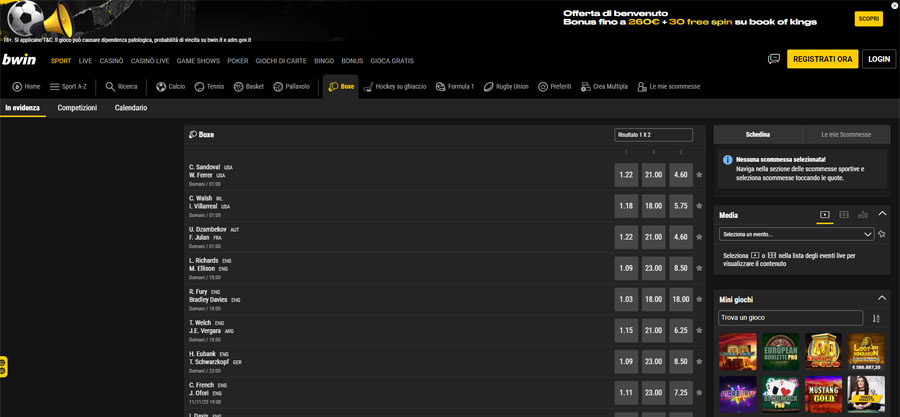Favorite the French vs Ofori match

click(x=699, y=392)
